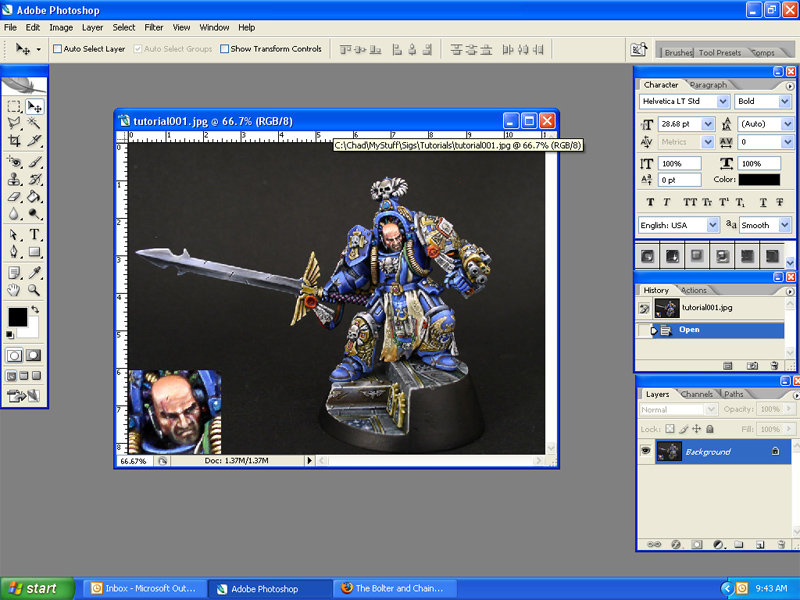
Task: Select the Crop tool
Action: (13, 139)
